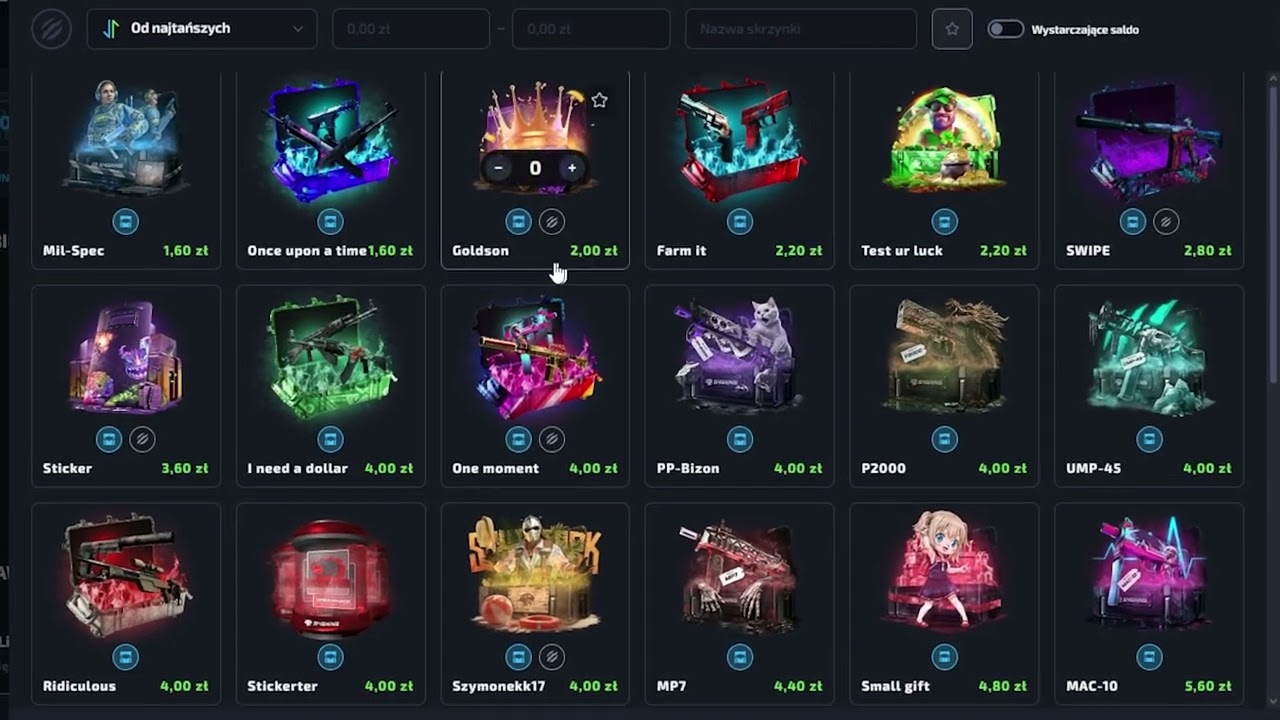Toggle the Wystarczające saldo switch
This screenshot has height=720, width=1280.
coord(1005,29)
